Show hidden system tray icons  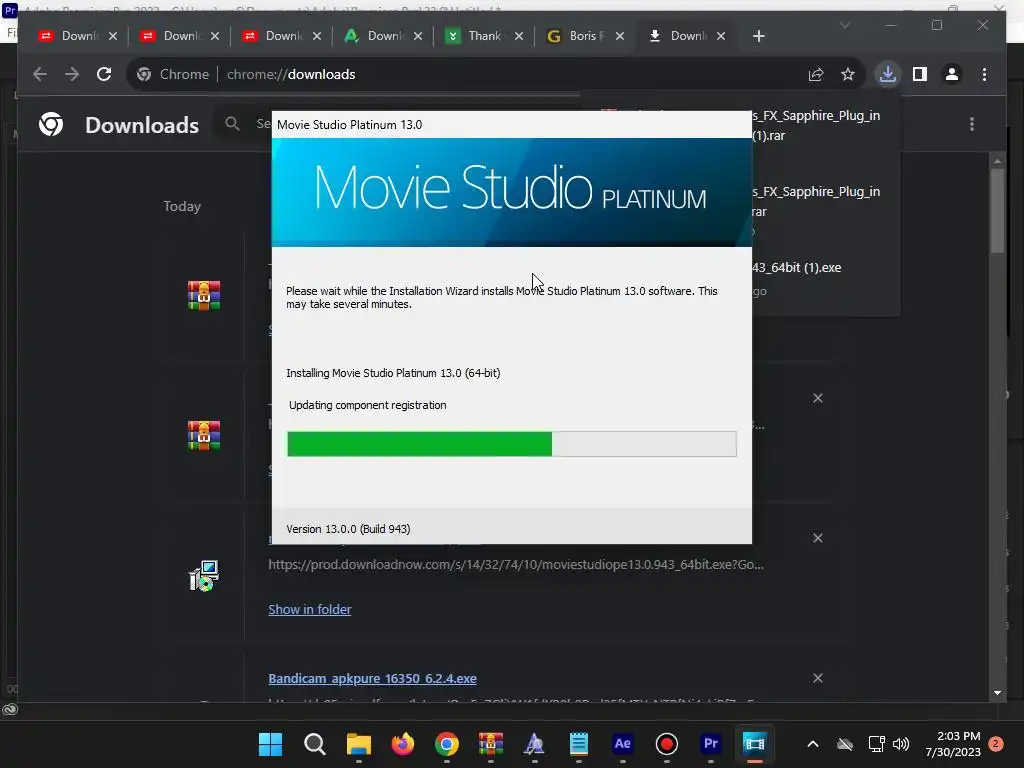click(813, 744)
